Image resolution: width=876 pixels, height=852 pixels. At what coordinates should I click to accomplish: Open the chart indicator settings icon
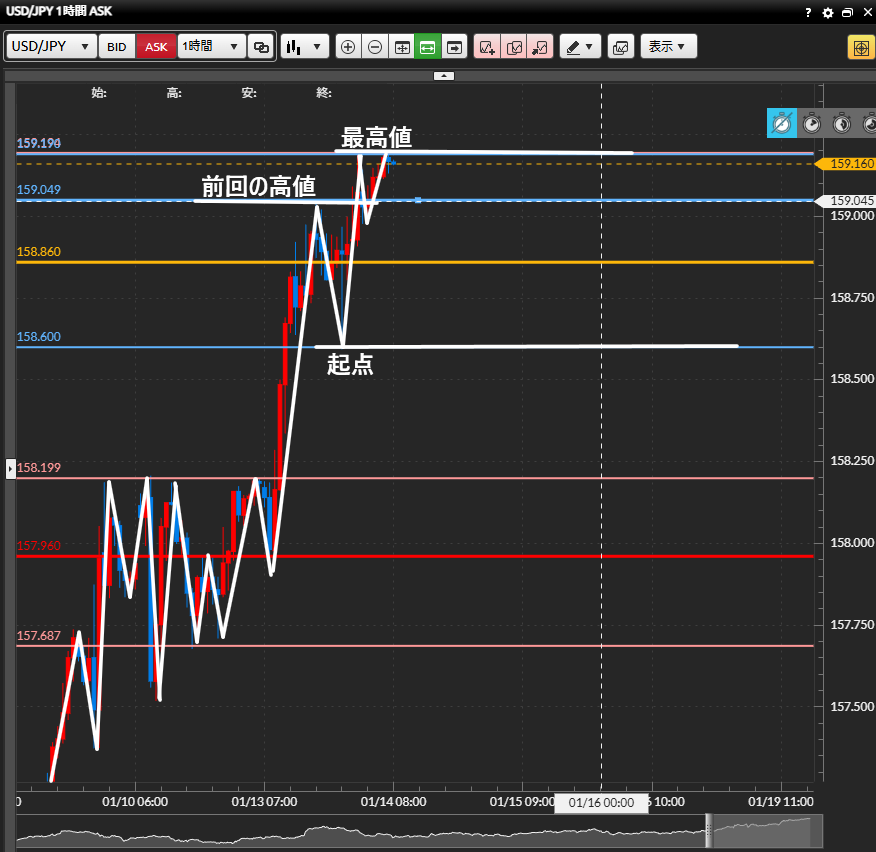[620, 47]
